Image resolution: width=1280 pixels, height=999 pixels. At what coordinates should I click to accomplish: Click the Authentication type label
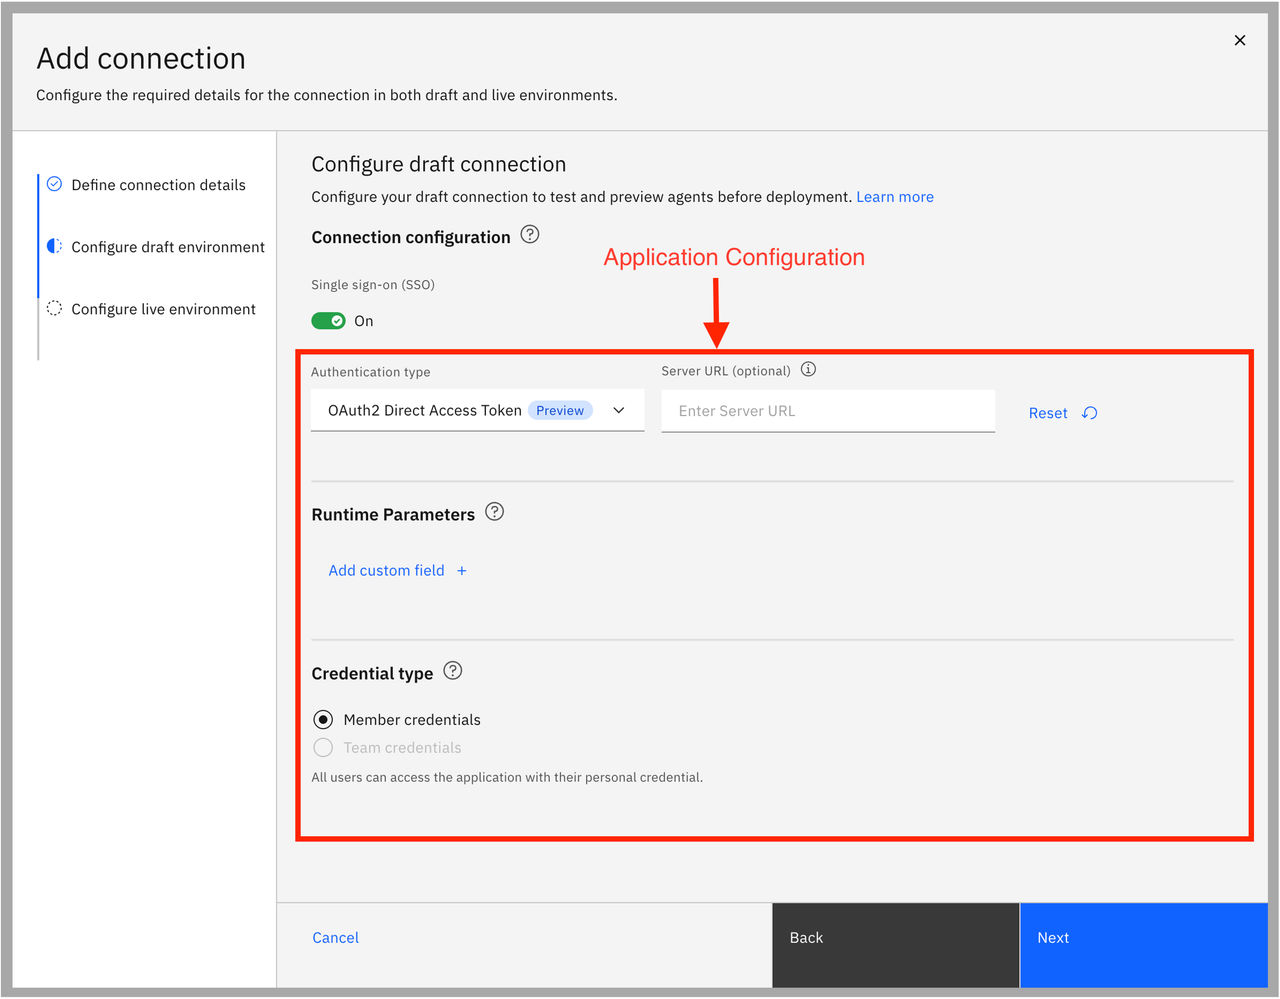pyautogui.click(x=370, y=372)
